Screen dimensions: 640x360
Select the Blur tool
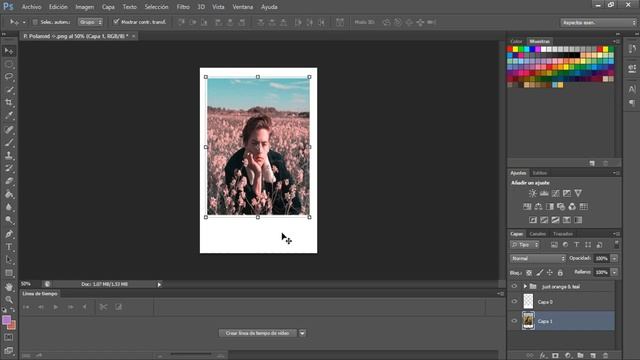tap(9, 207)
